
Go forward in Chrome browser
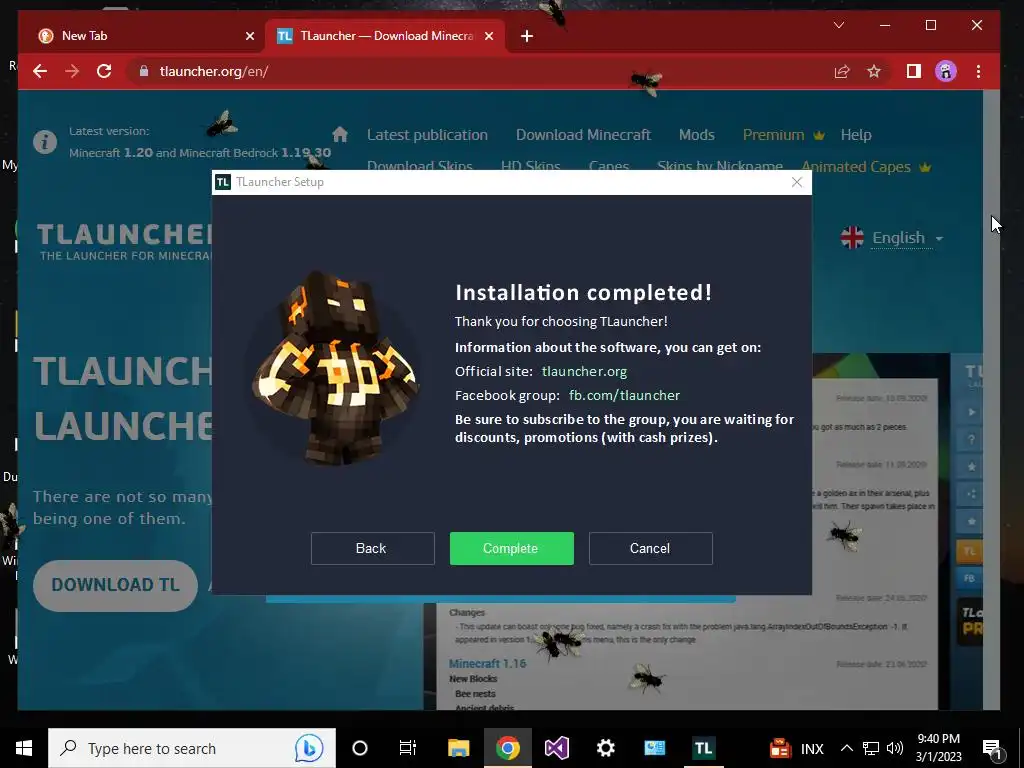click(72, 71)
